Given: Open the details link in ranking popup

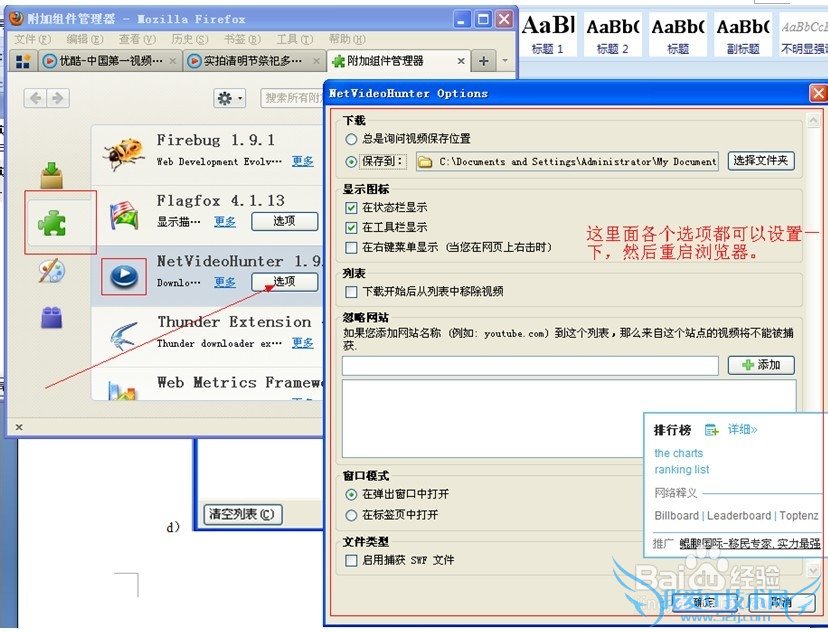Looking at the screenshot, I should click(x=742, y=430).
